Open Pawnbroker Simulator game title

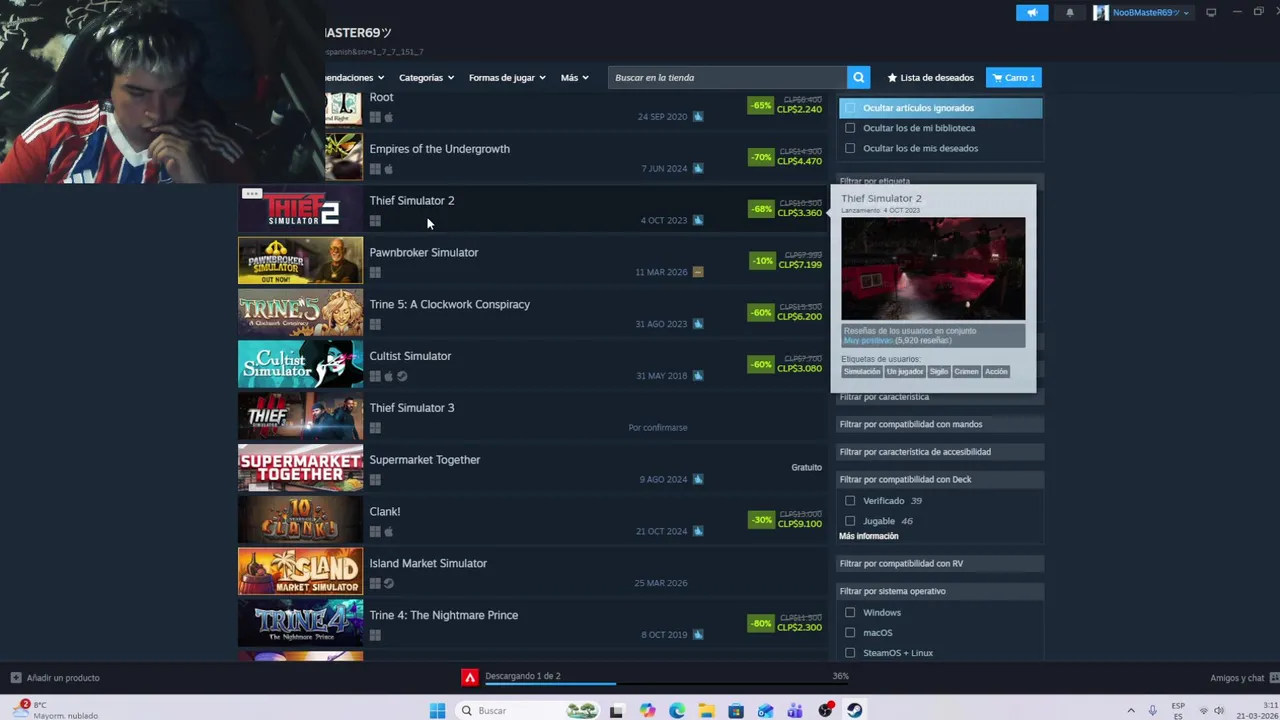424,253
